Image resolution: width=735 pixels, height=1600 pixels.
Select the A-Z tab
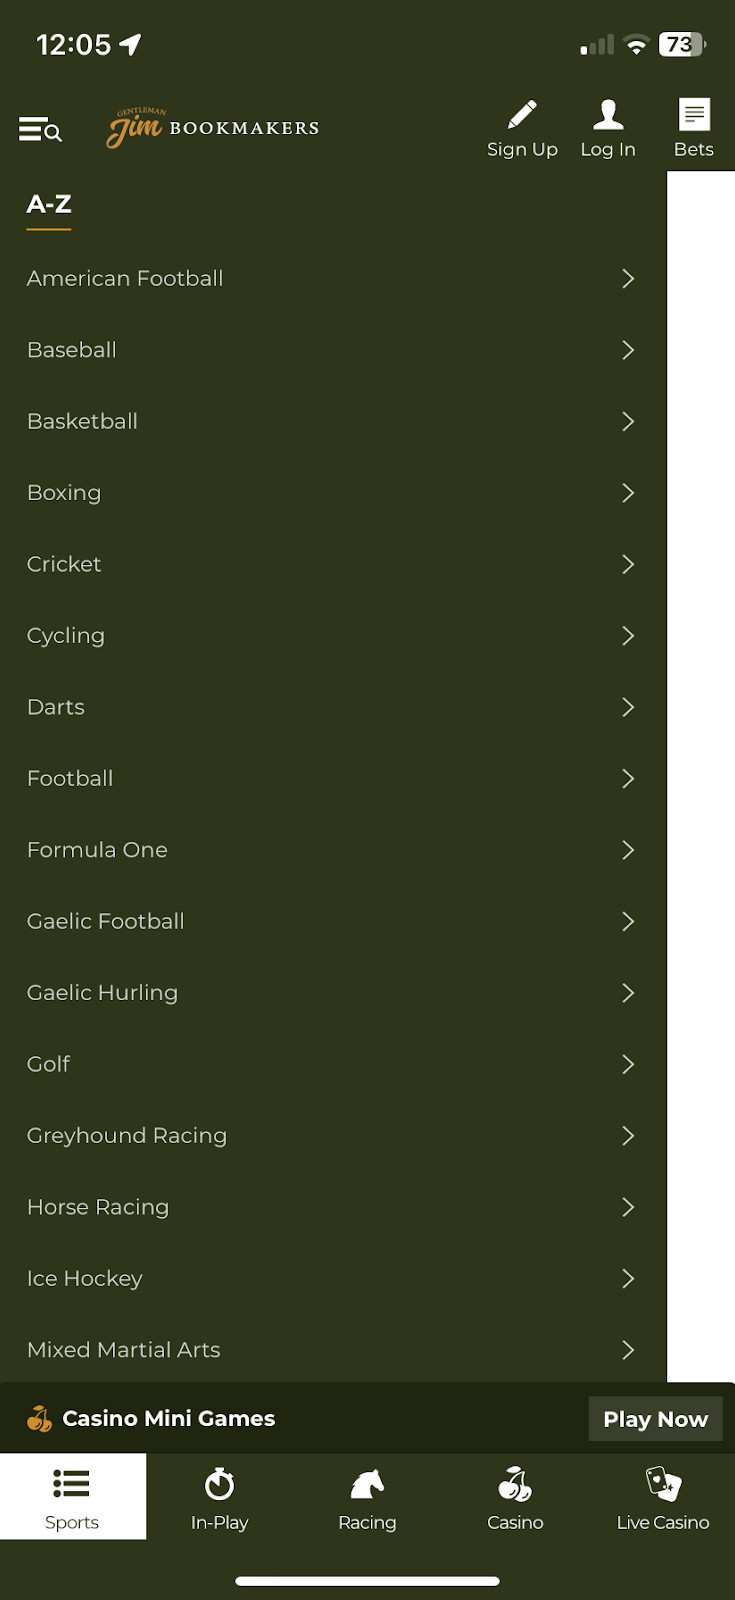click(x=49, y=205)
